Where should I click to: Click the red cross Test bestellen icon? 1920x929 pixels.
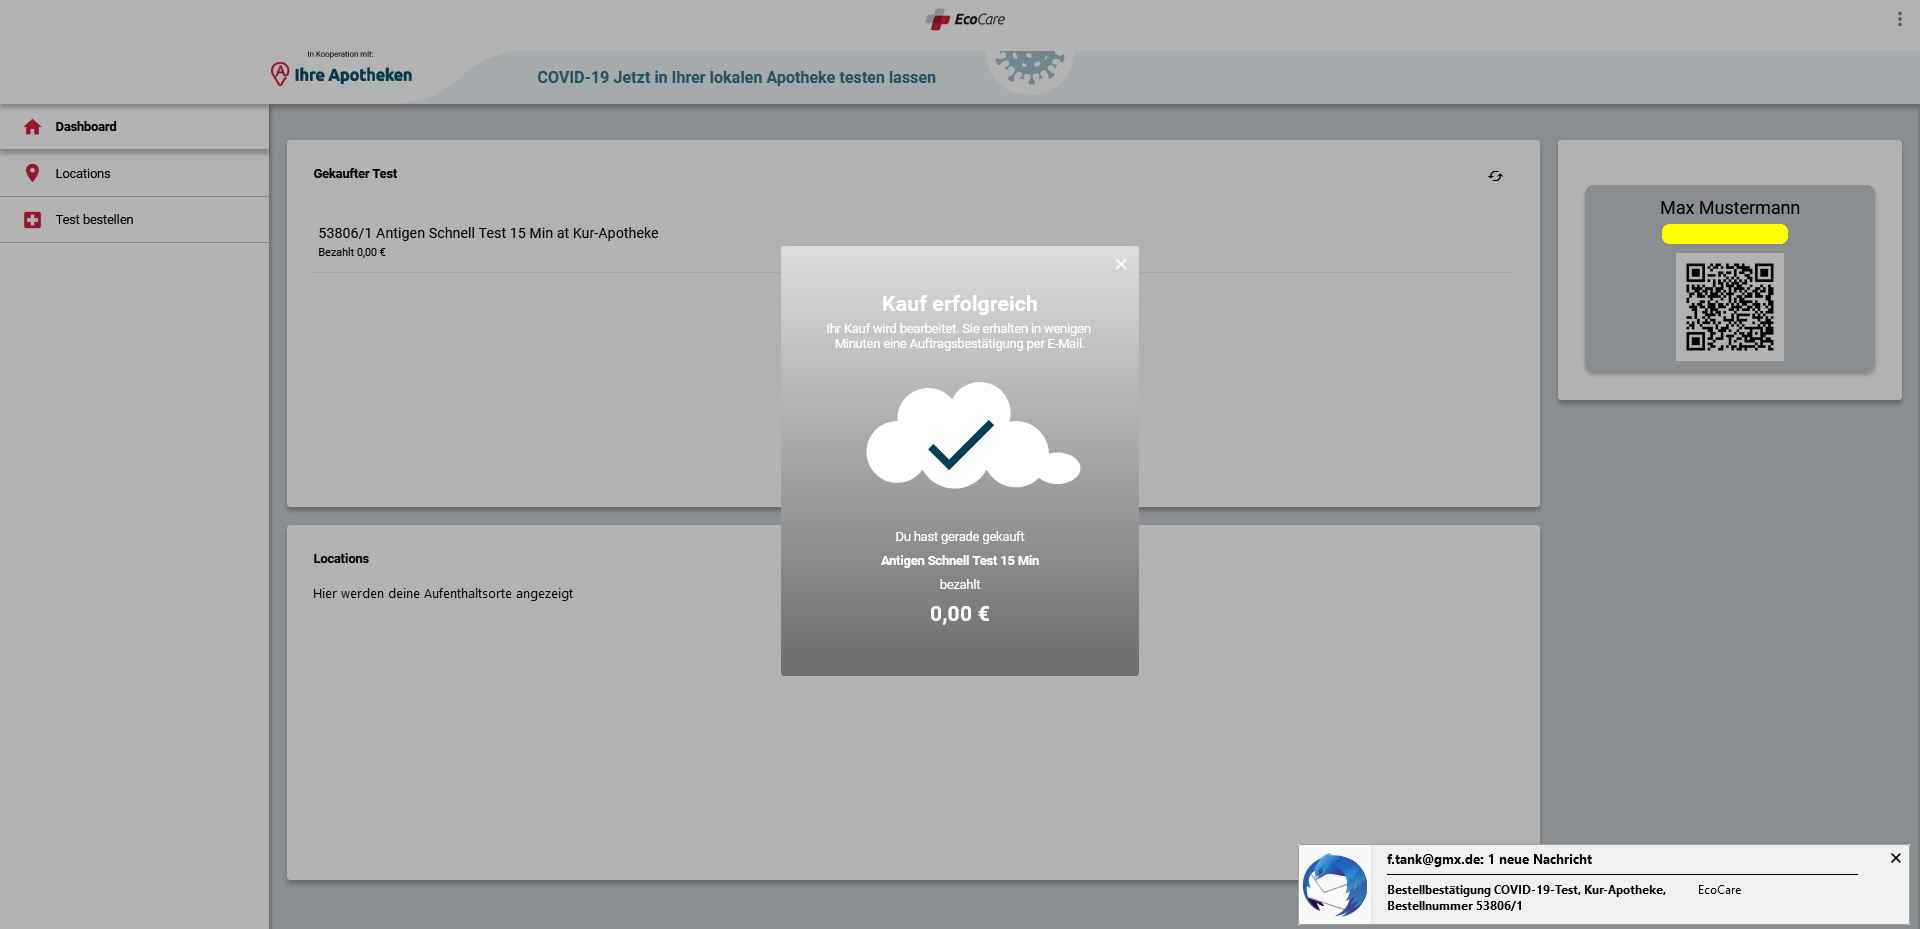click(x=32, y=220)
